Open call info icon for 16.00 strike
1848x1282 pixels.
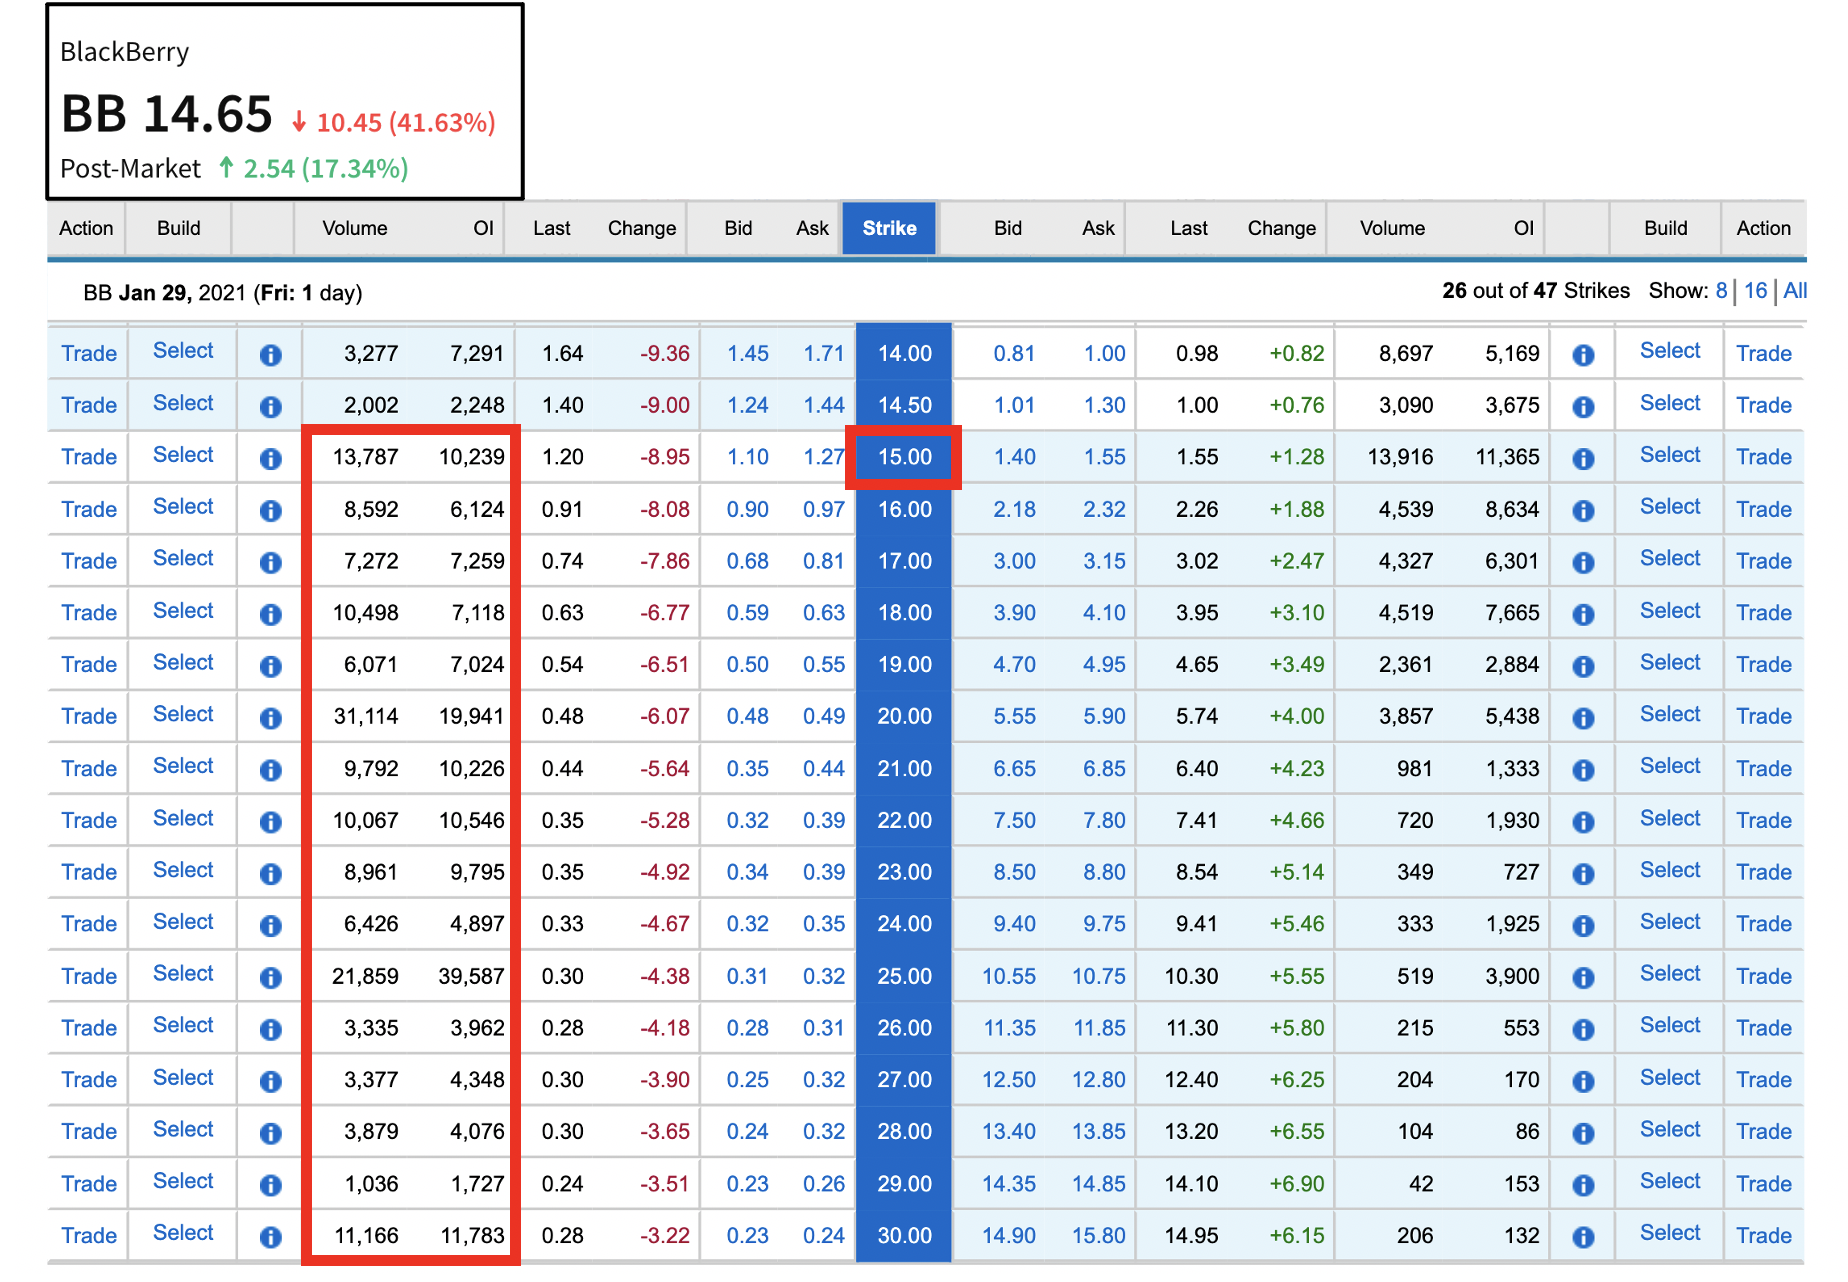pyautogui.click(x=270, y=511)
